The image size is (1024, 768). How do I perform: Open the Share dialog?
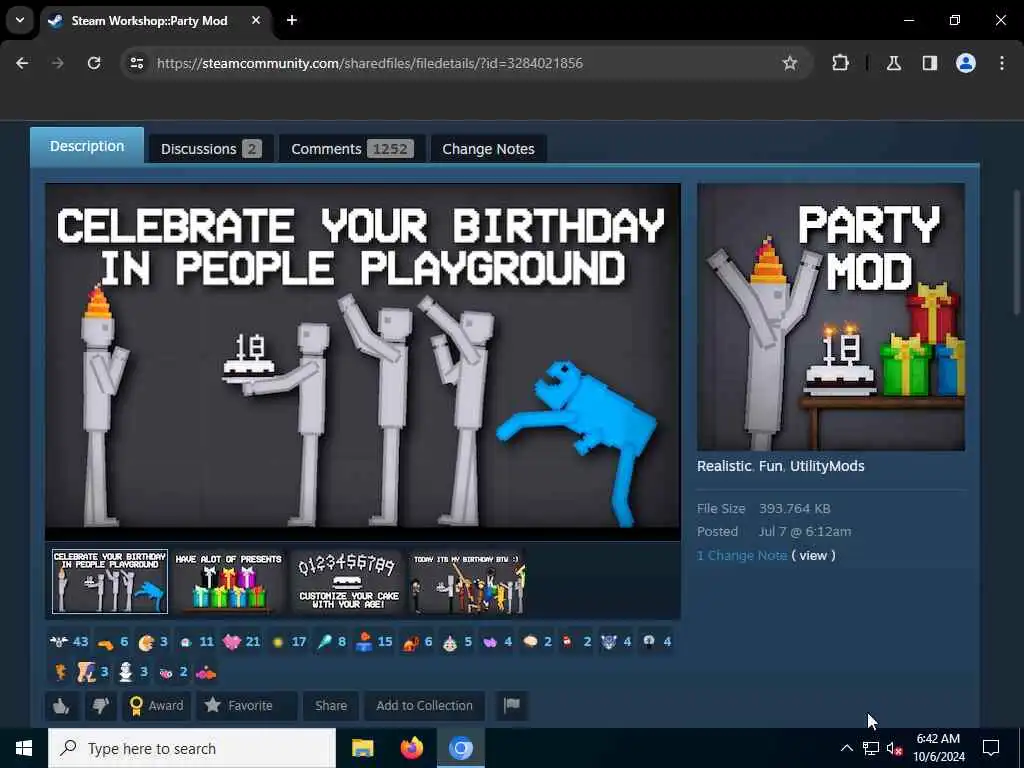tap(330, 705)
